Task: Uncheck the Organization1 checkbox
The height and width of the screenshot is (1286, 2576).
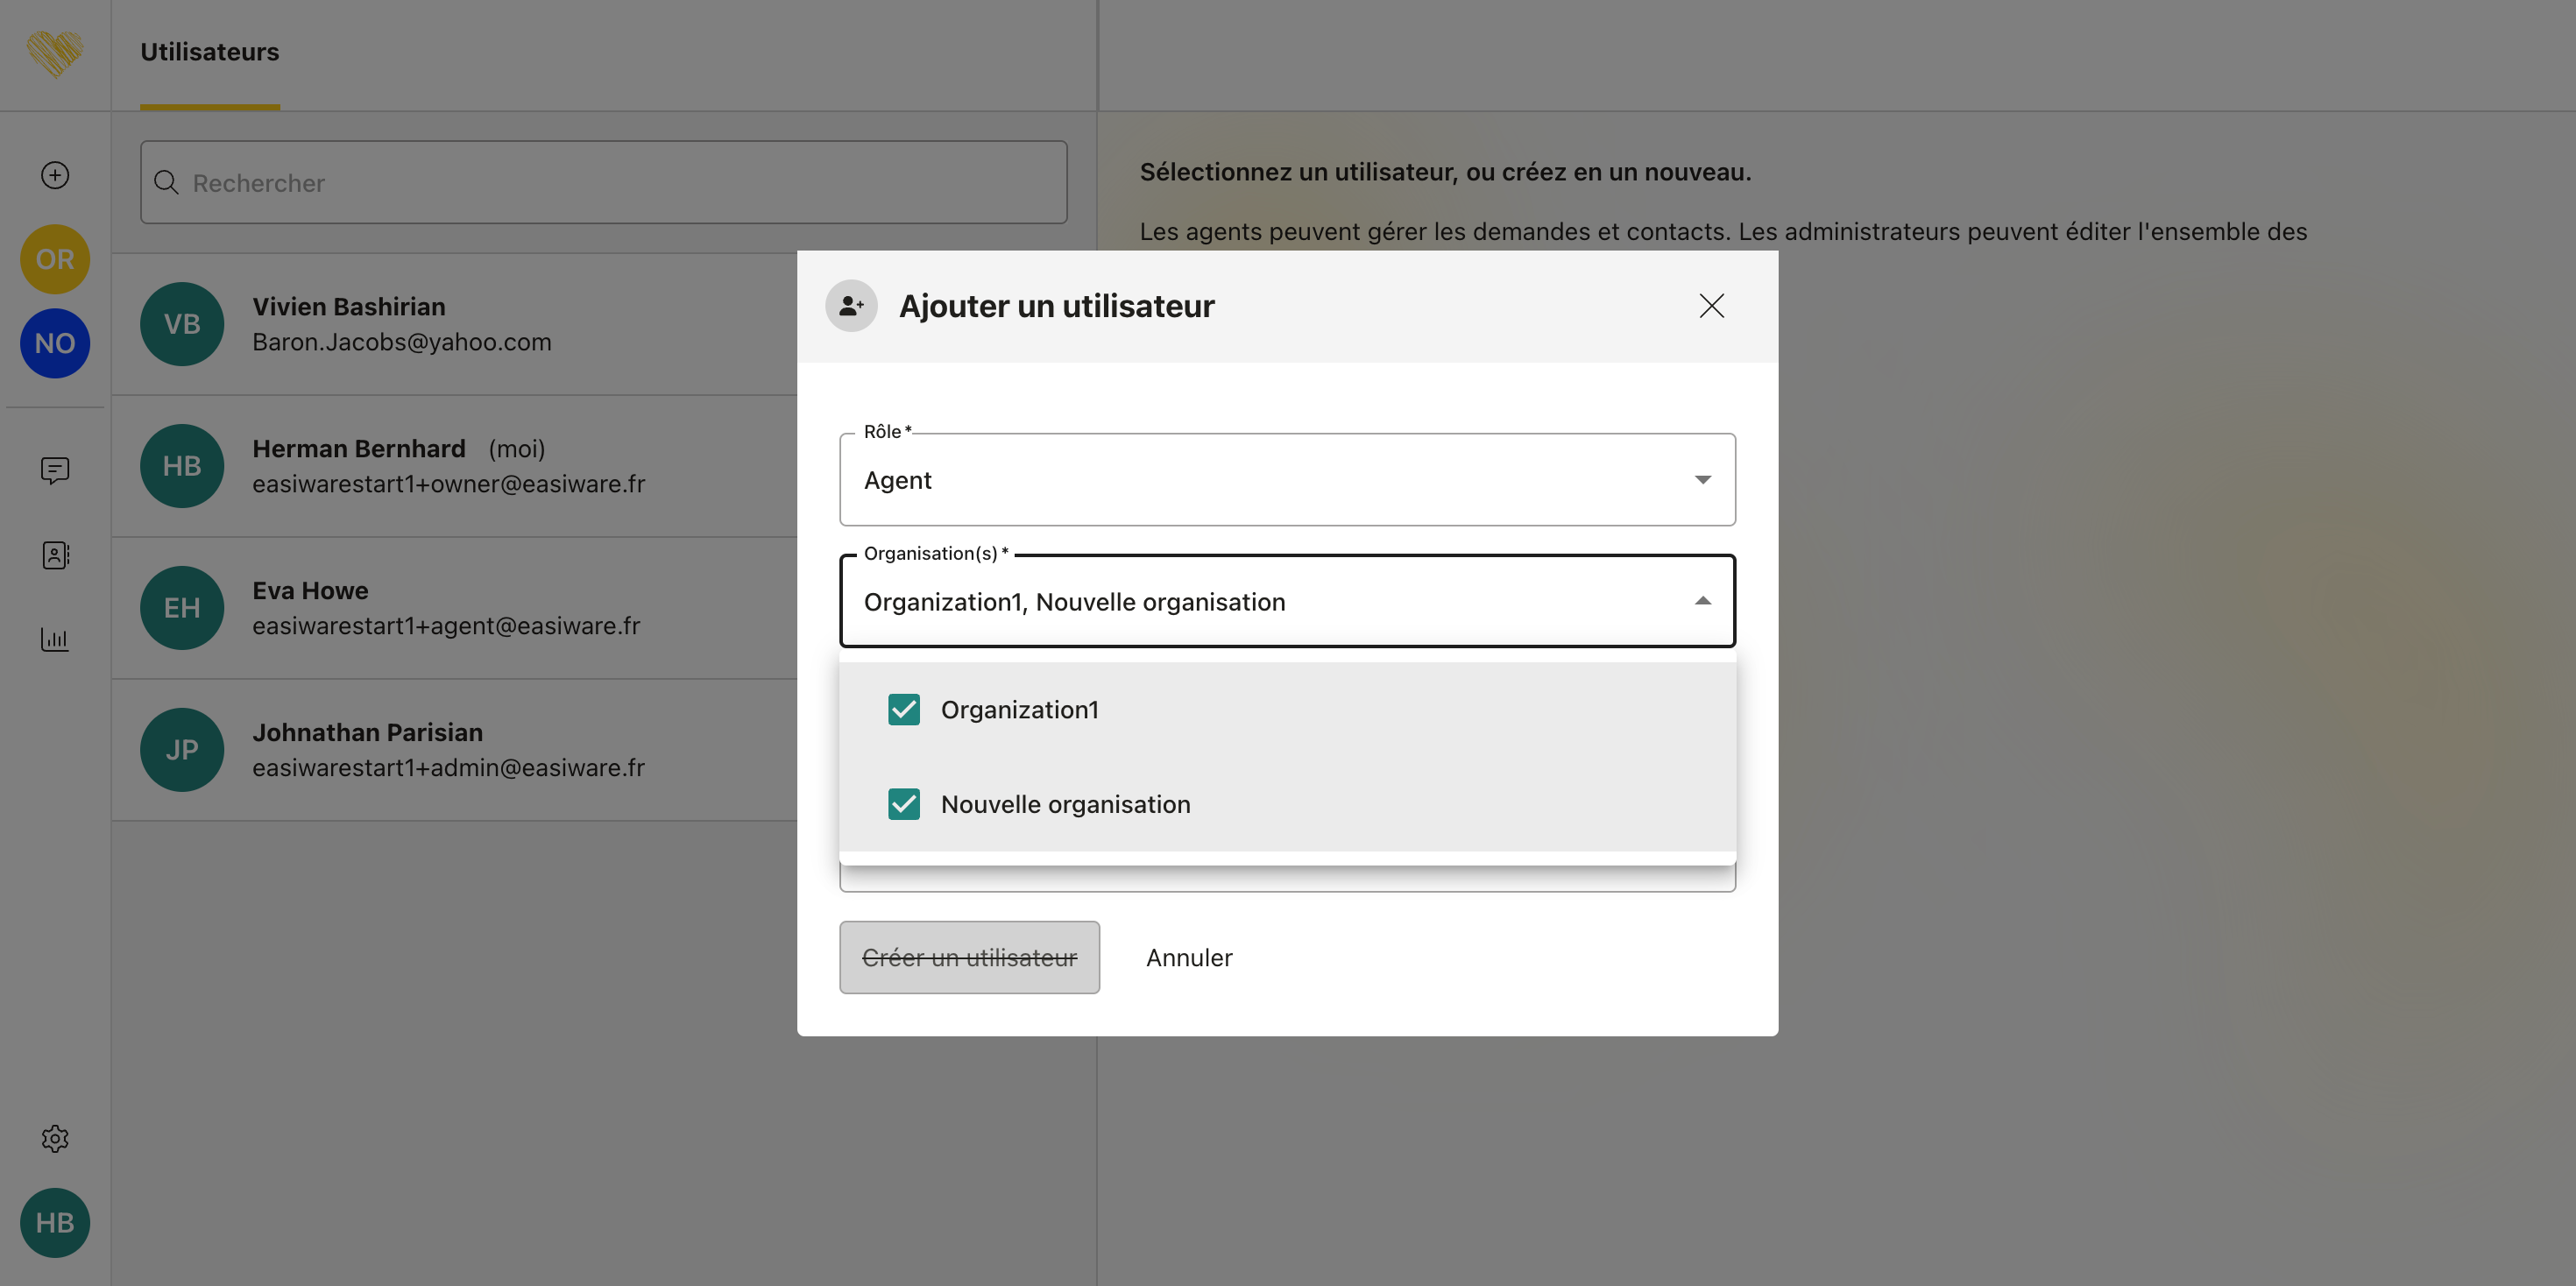Action: pyautogui.click(x=904, y=709)
